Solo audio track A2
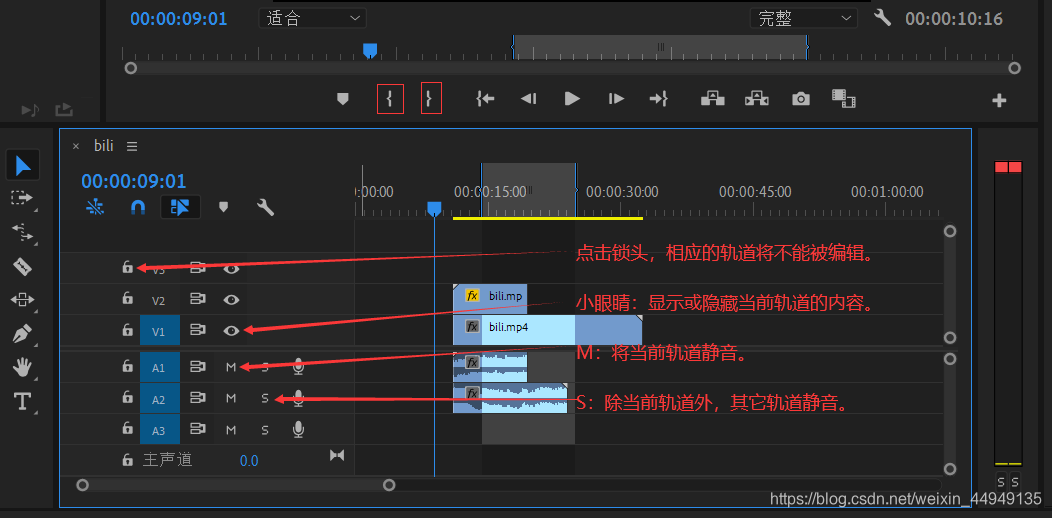The height and width of the screenshot is (518, 1052). click(x=265, y=399)
